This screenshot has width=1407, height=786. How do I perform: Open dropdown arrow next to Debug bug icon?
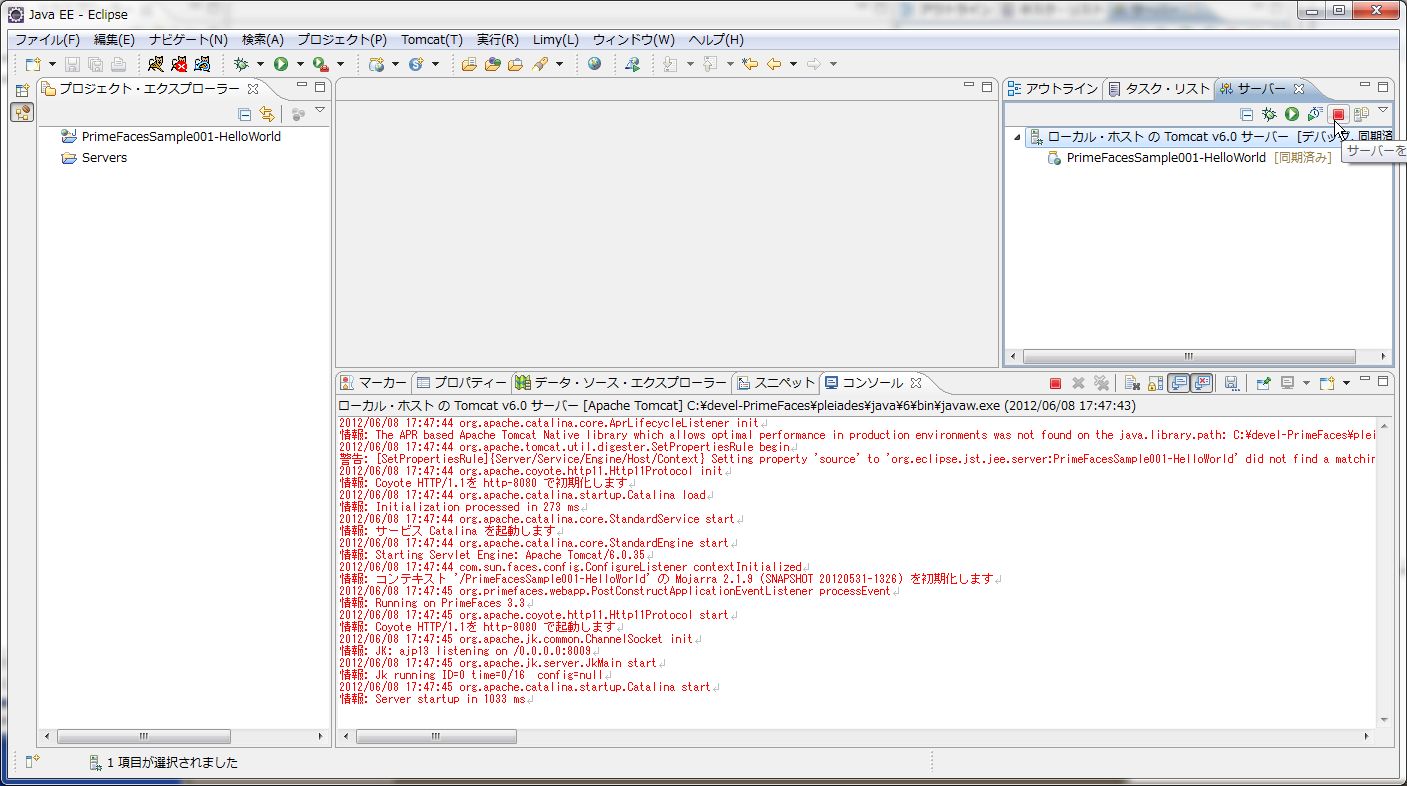click(260, 64)
